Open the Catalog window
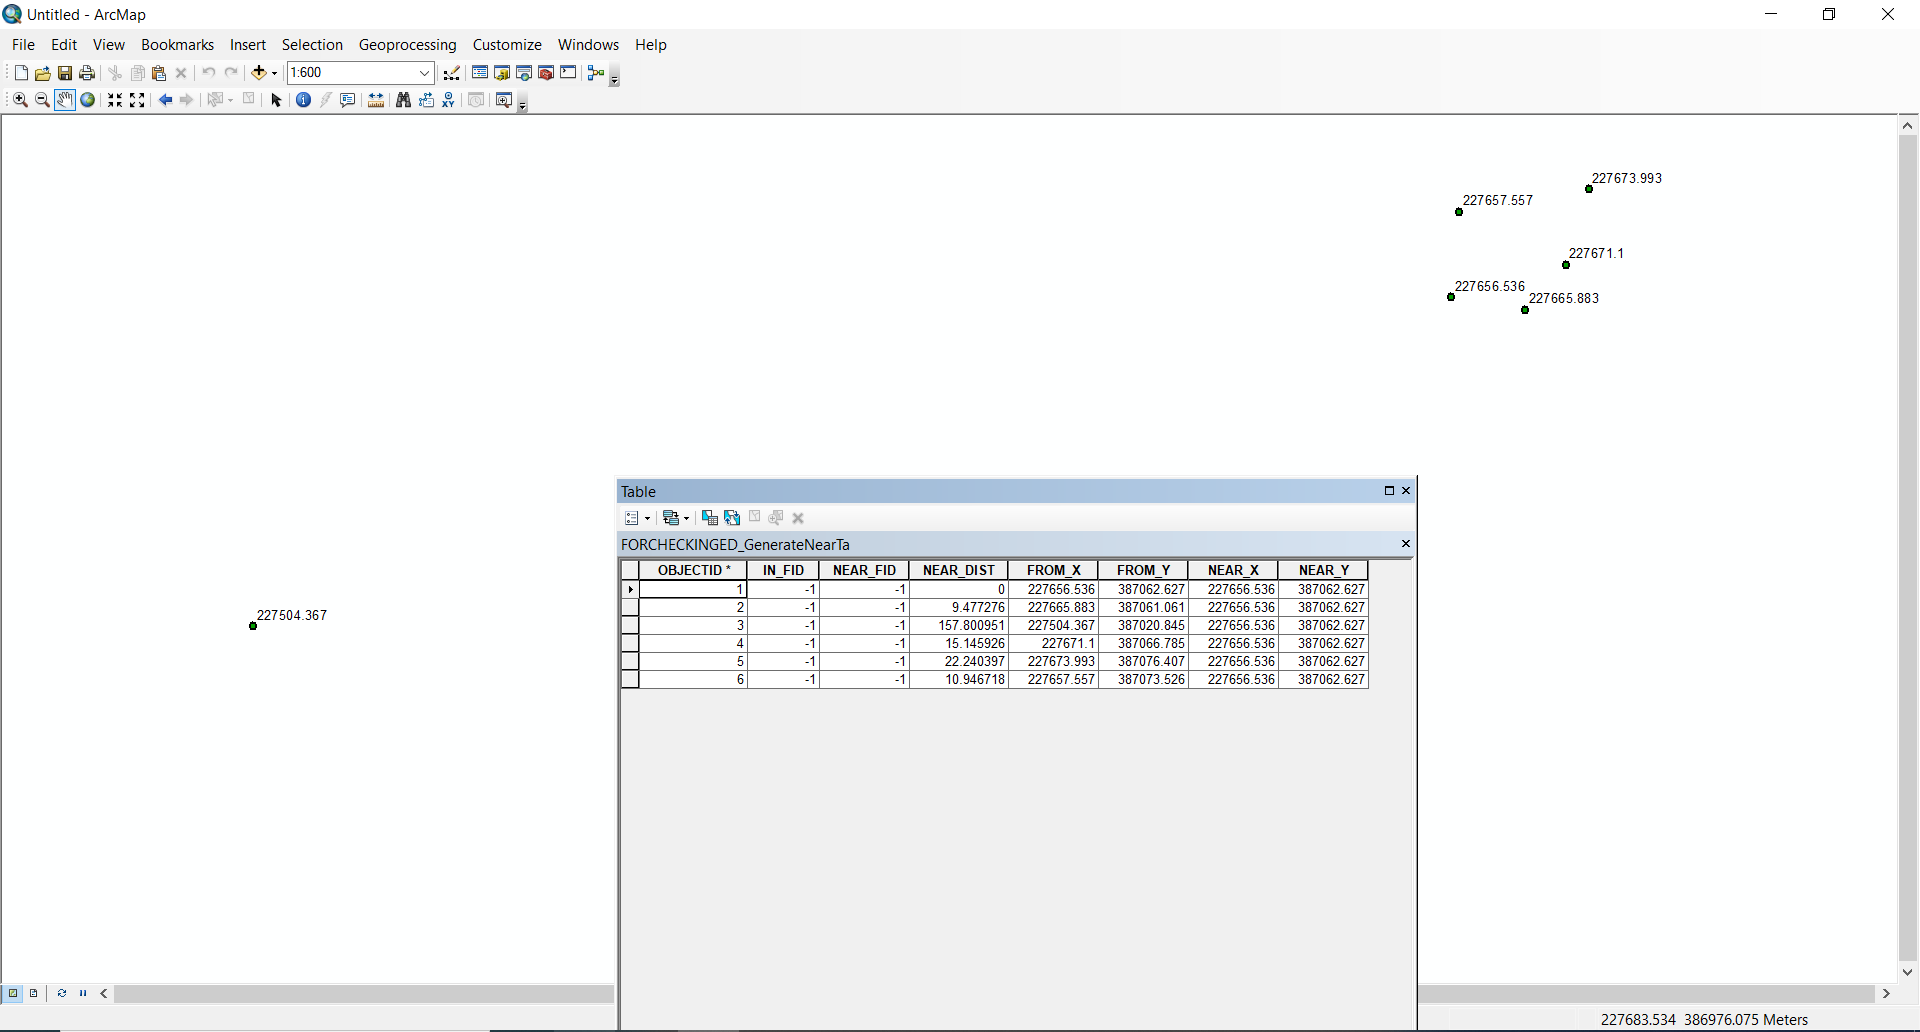Image resolution: width=1920 pixels, height=1032 pixels. pyautogui.click(x=502, y=73)
